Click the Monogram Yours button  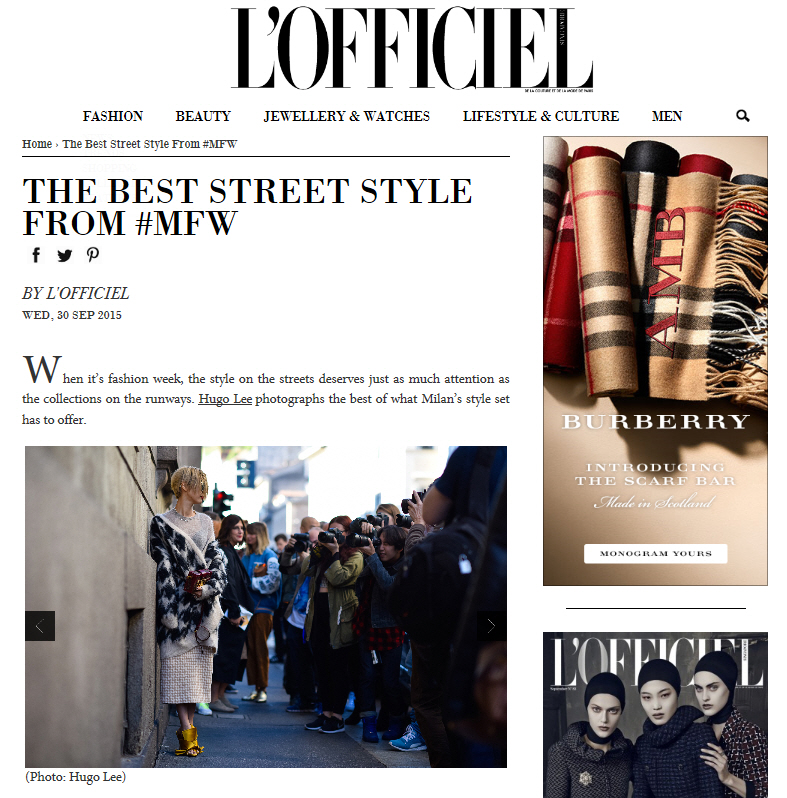656,554
